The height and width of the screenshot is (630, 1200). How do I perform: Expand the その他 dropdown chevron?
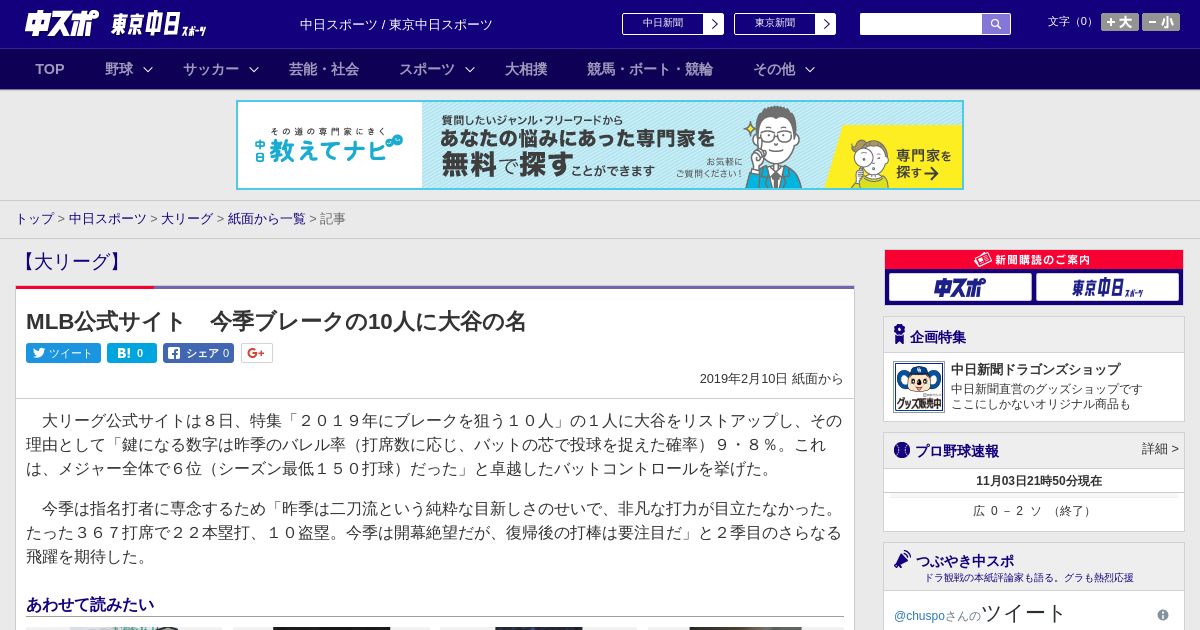[810, 69]
